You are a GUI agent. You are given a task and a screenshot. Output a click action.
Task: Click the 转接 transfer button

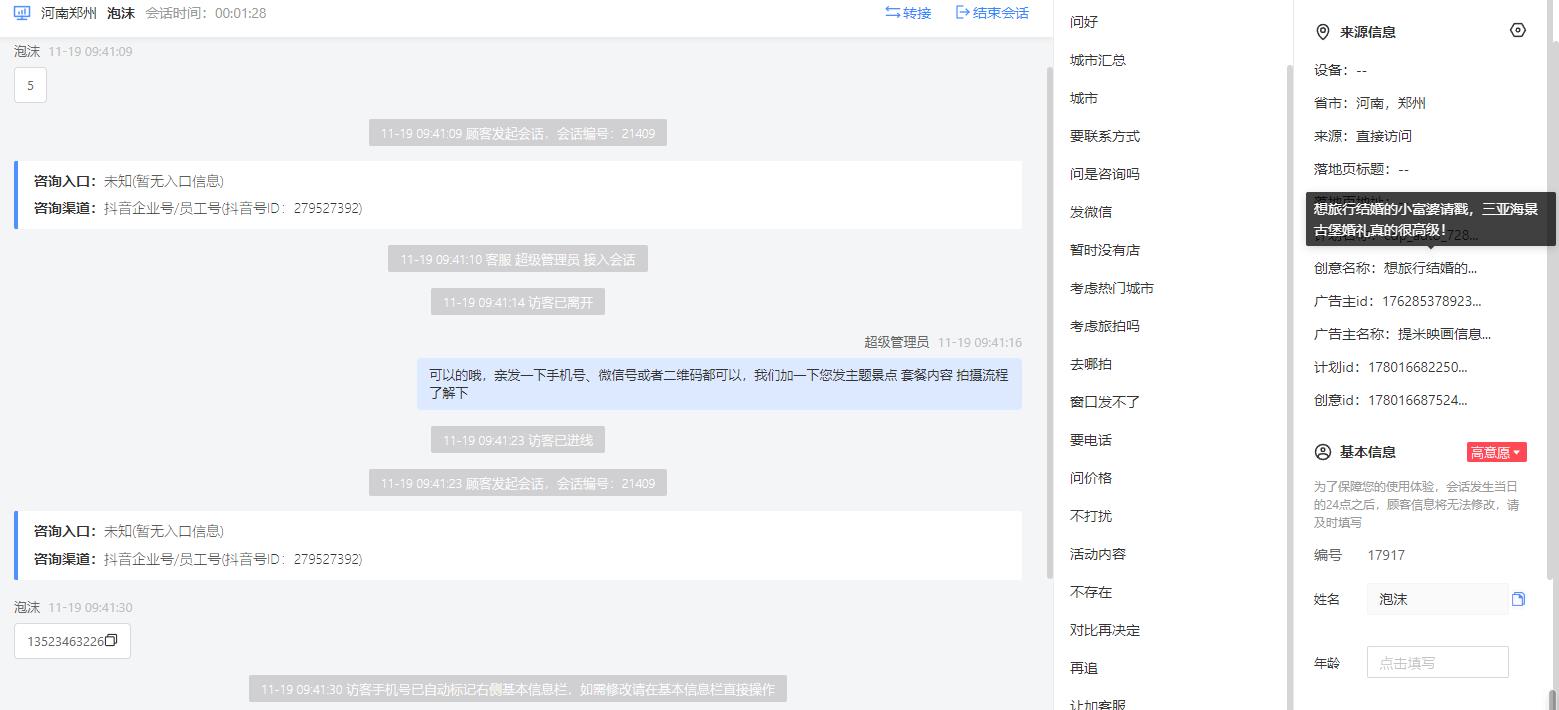click(908, 13)
